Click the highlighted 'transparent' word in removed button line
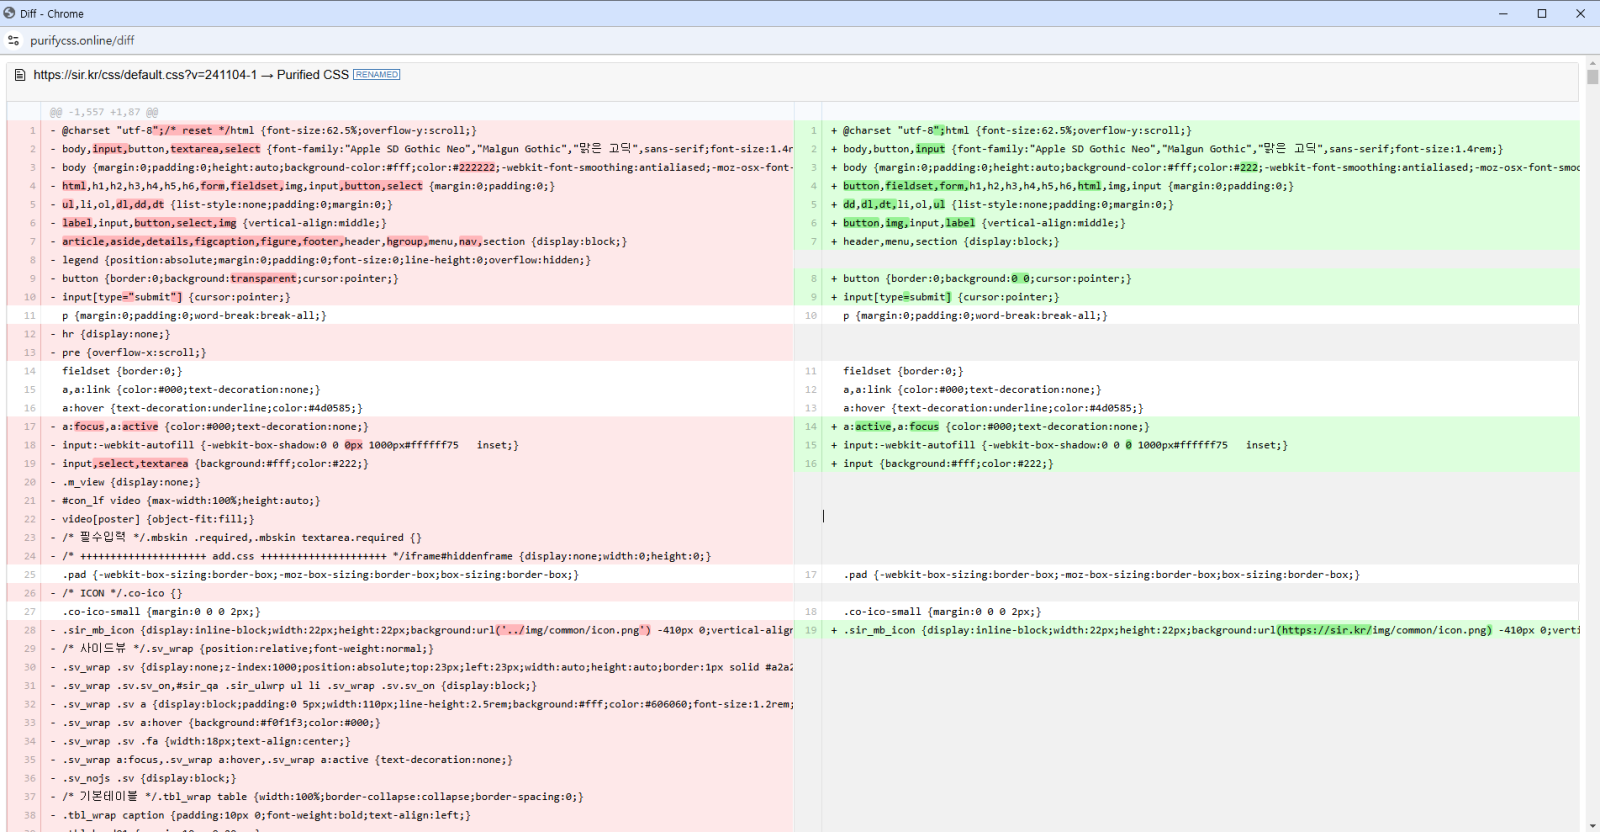Image resolution: width=1600 pixels, height=832 pixels. point(263,278)
